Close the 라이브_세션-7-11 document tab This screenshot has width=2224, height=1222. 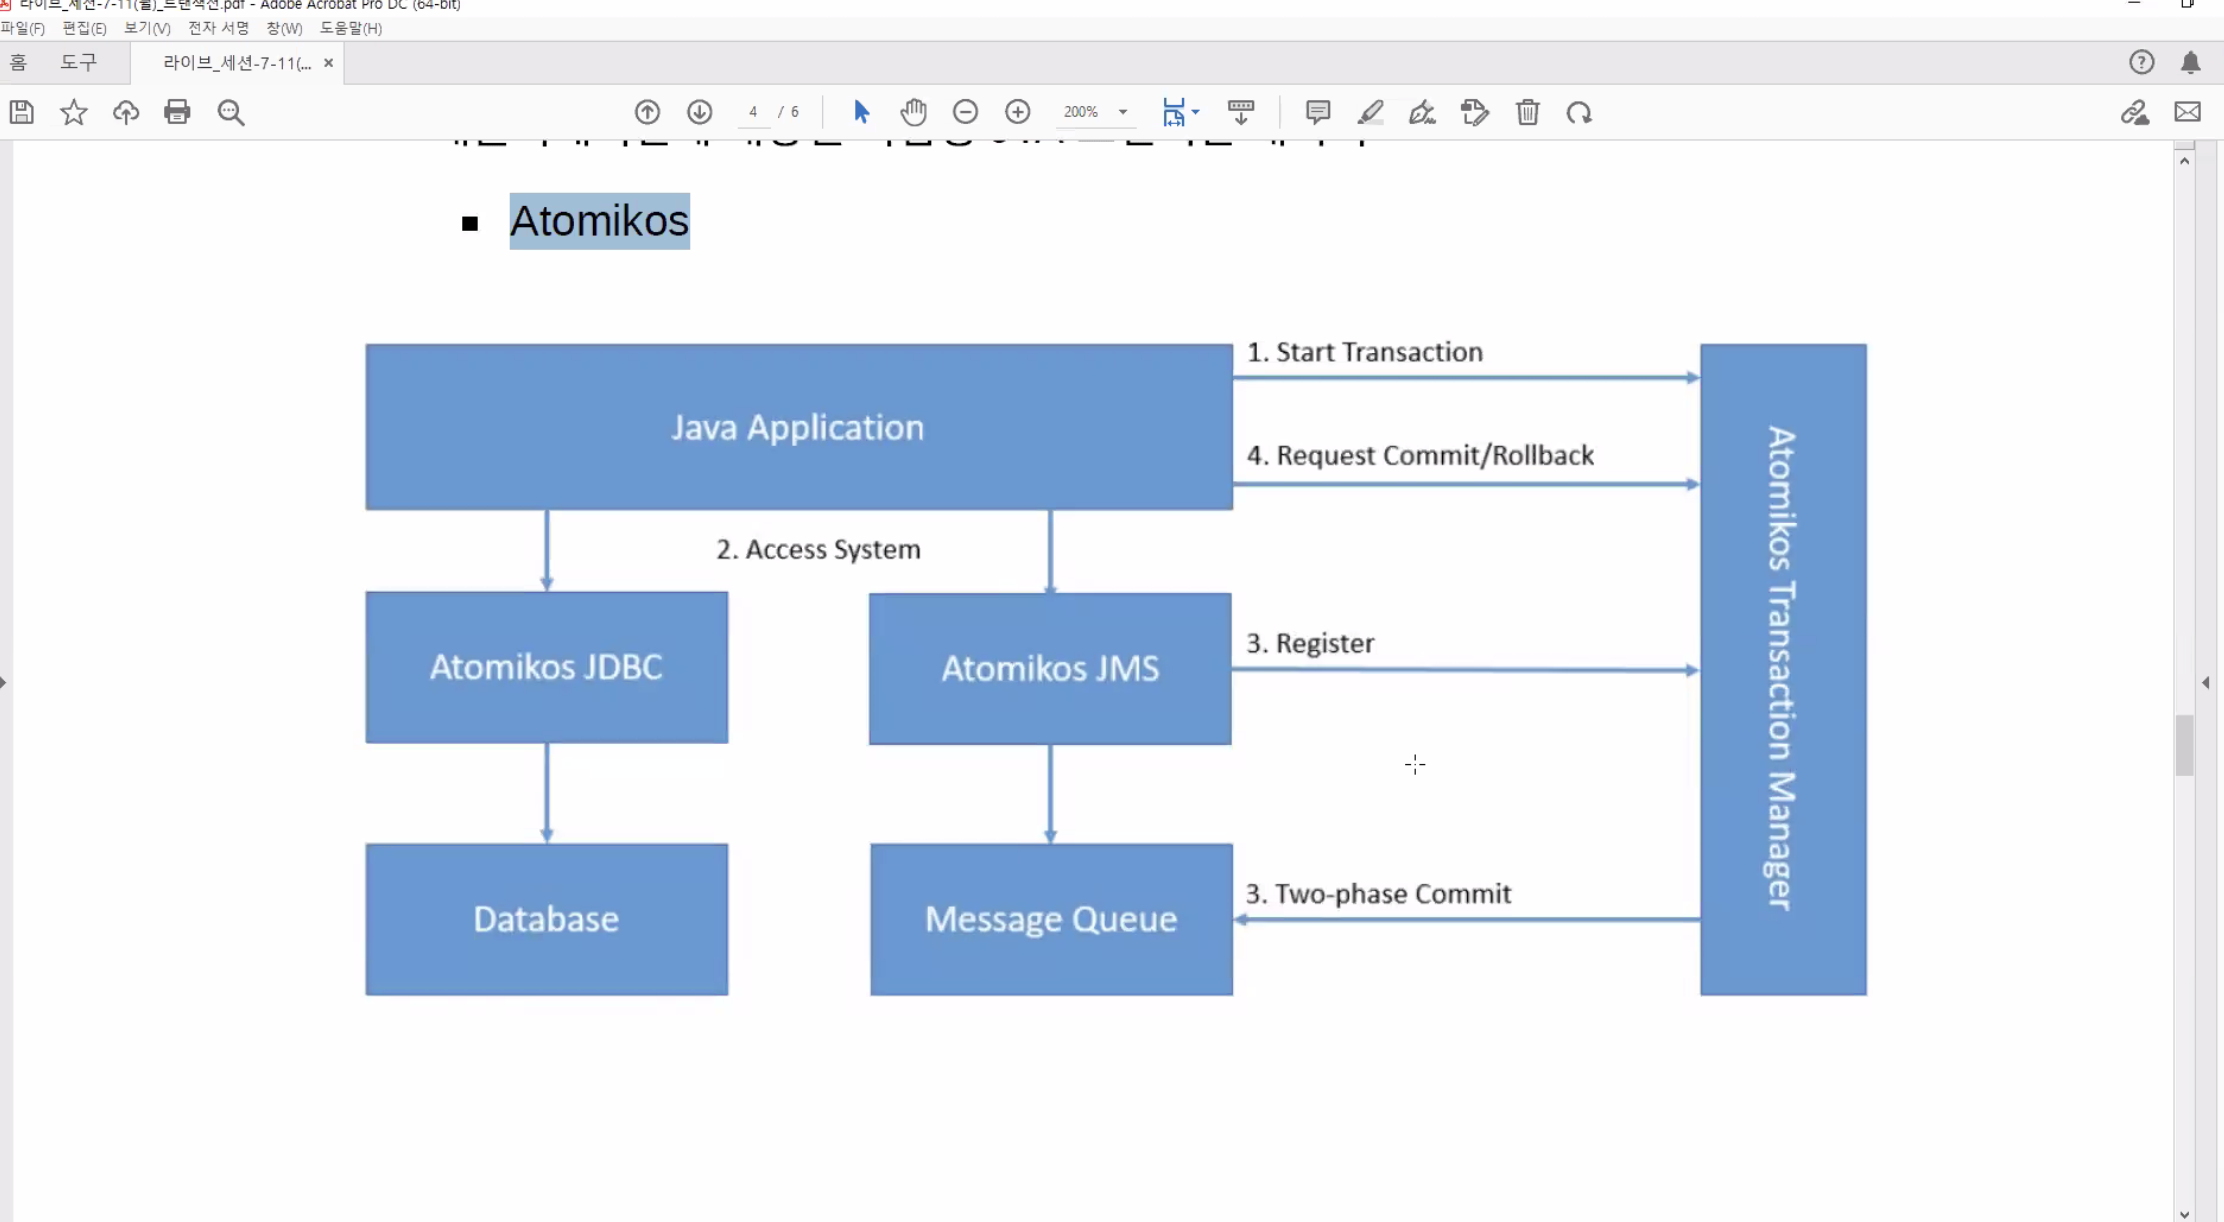point(328,62)
